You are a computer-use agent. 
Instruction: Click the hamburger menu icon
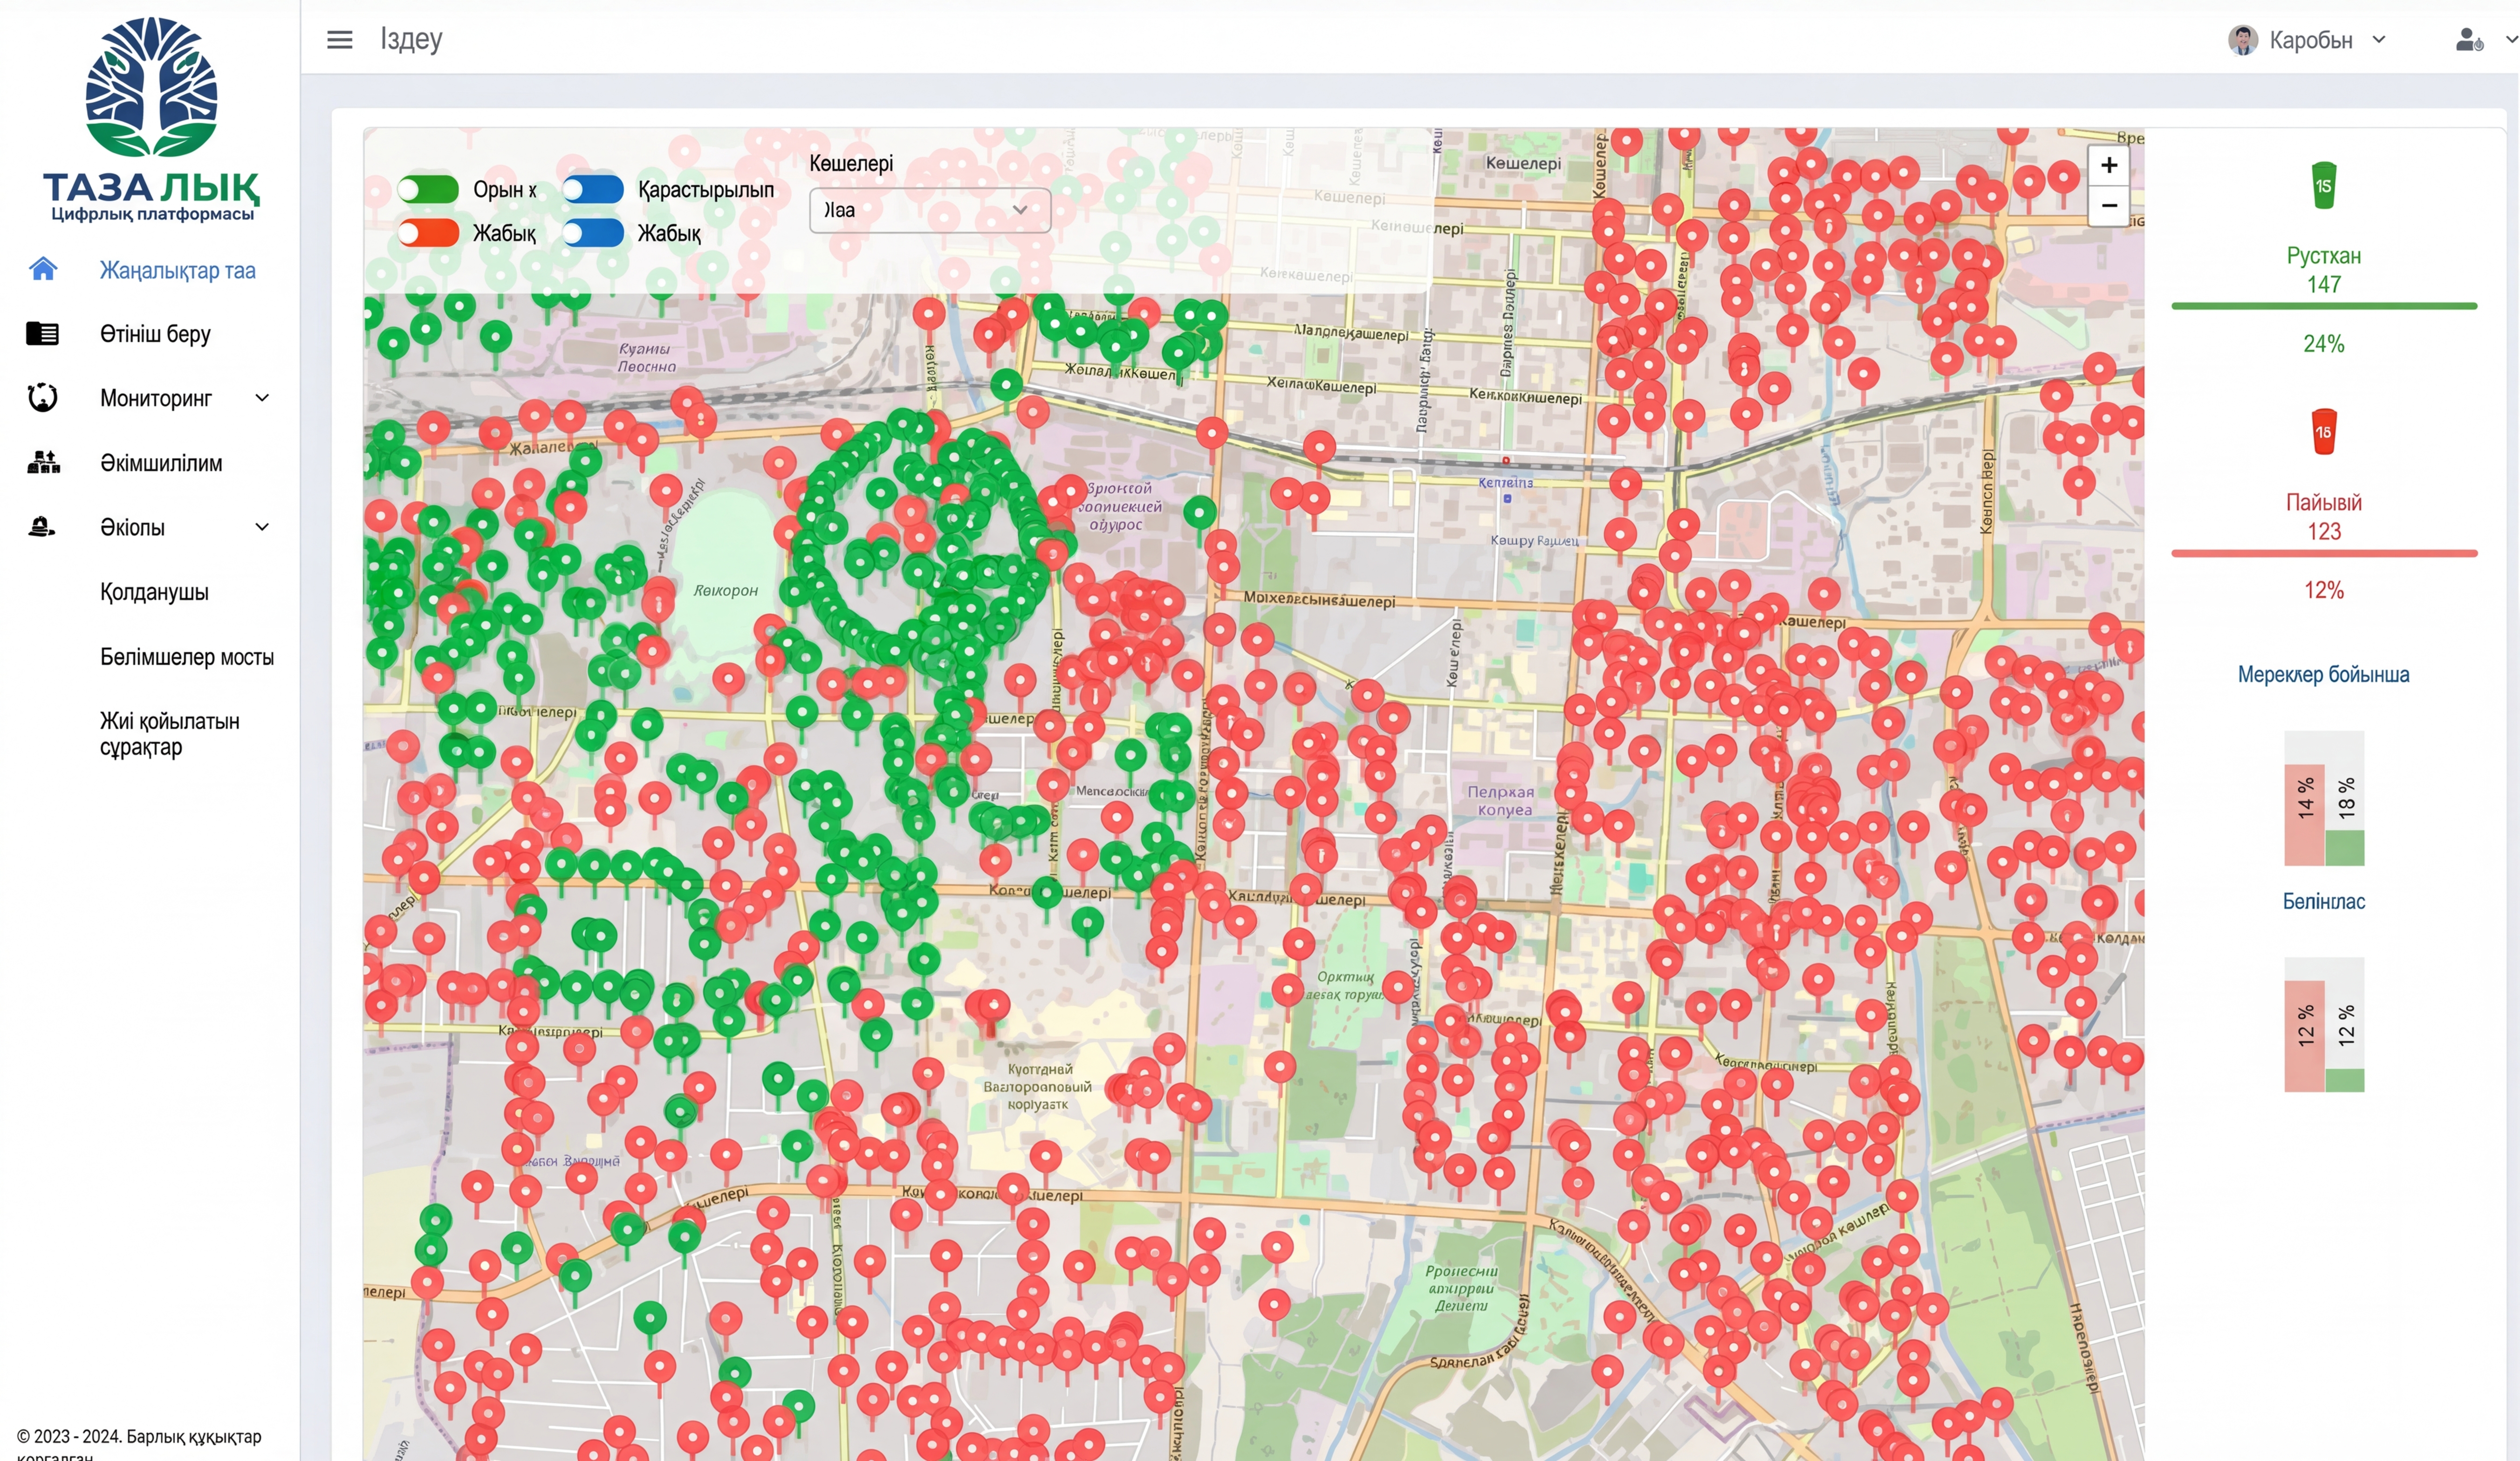point(339,40)
